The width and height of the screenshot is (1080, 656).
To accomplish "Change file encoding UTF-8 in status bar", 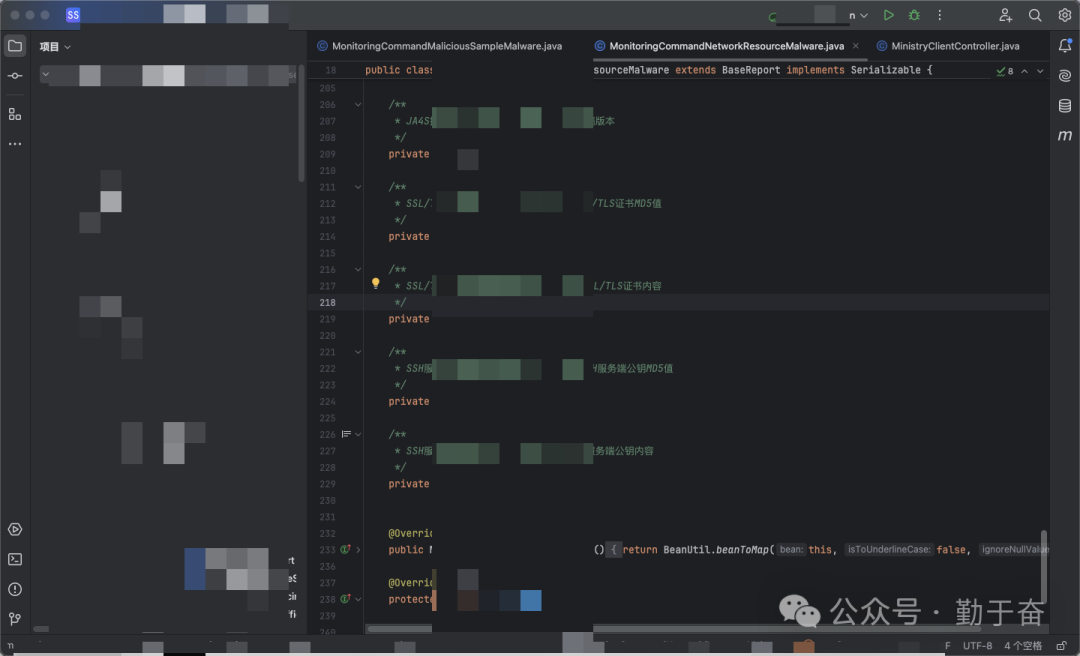I will point(977,646).
